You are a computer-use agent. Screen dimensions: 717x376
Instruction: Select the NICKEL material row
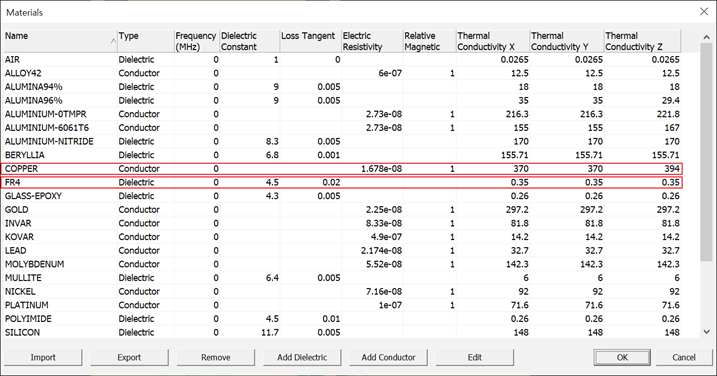click(x=343, y=291)
